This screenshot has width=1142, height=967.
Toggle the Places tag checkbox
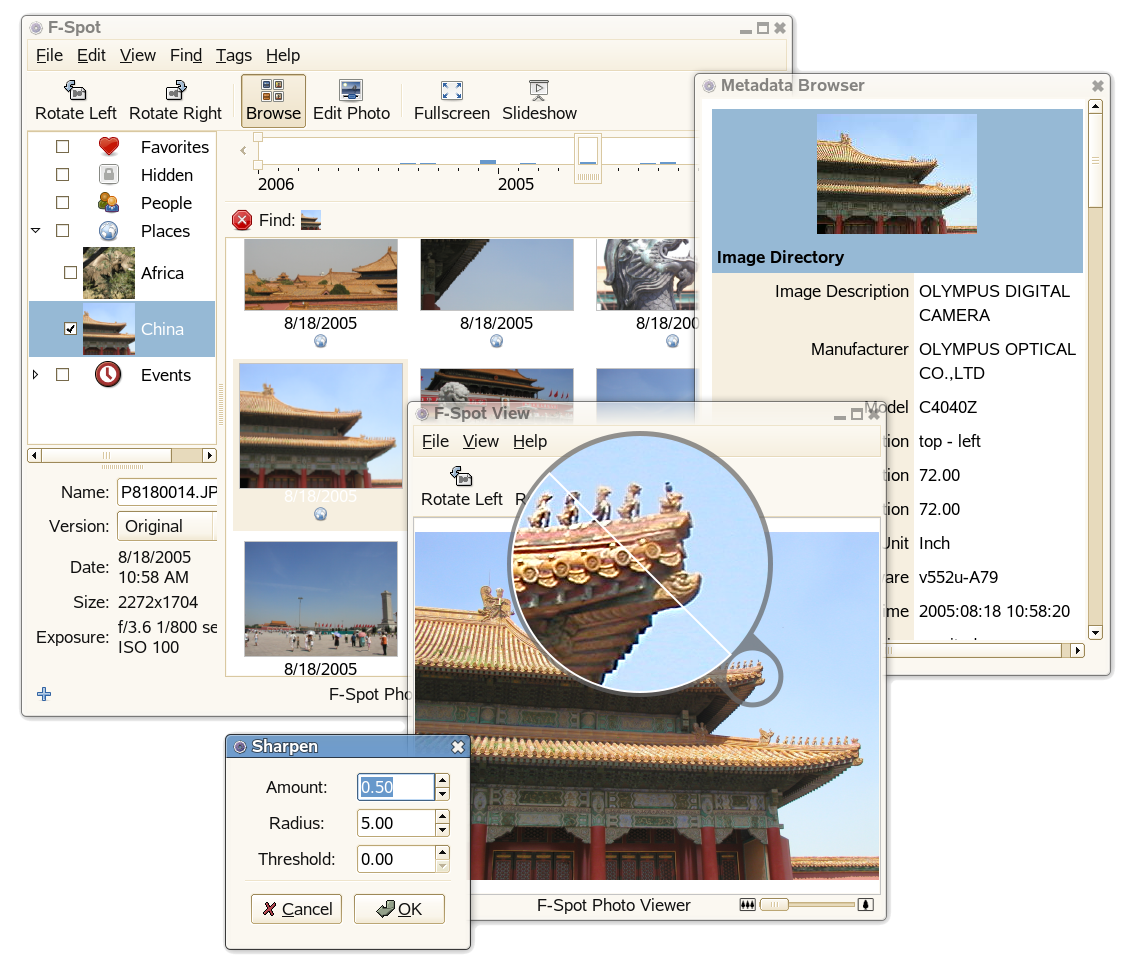click(x=63, y=231)
